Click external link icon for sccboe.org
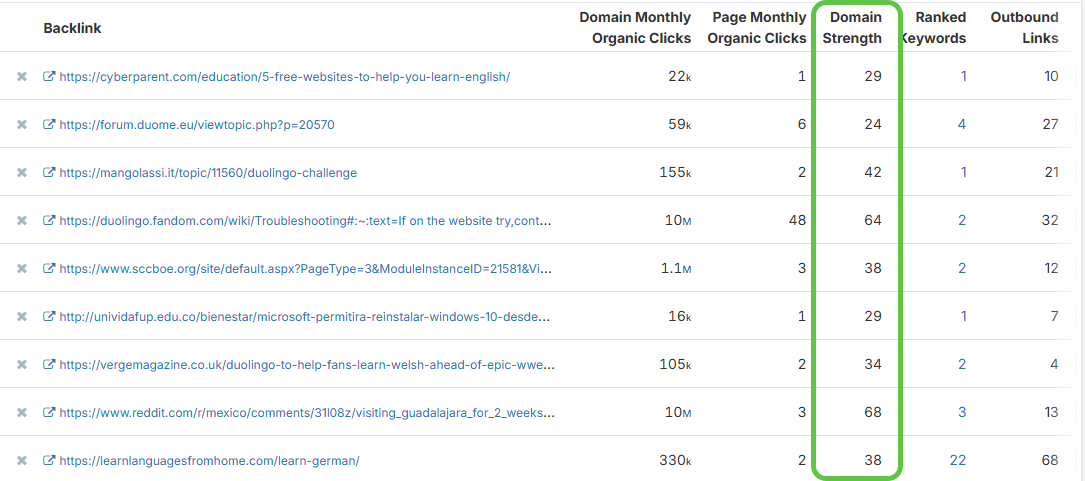Screen dimensions: 1085x481 pos(49,268)
